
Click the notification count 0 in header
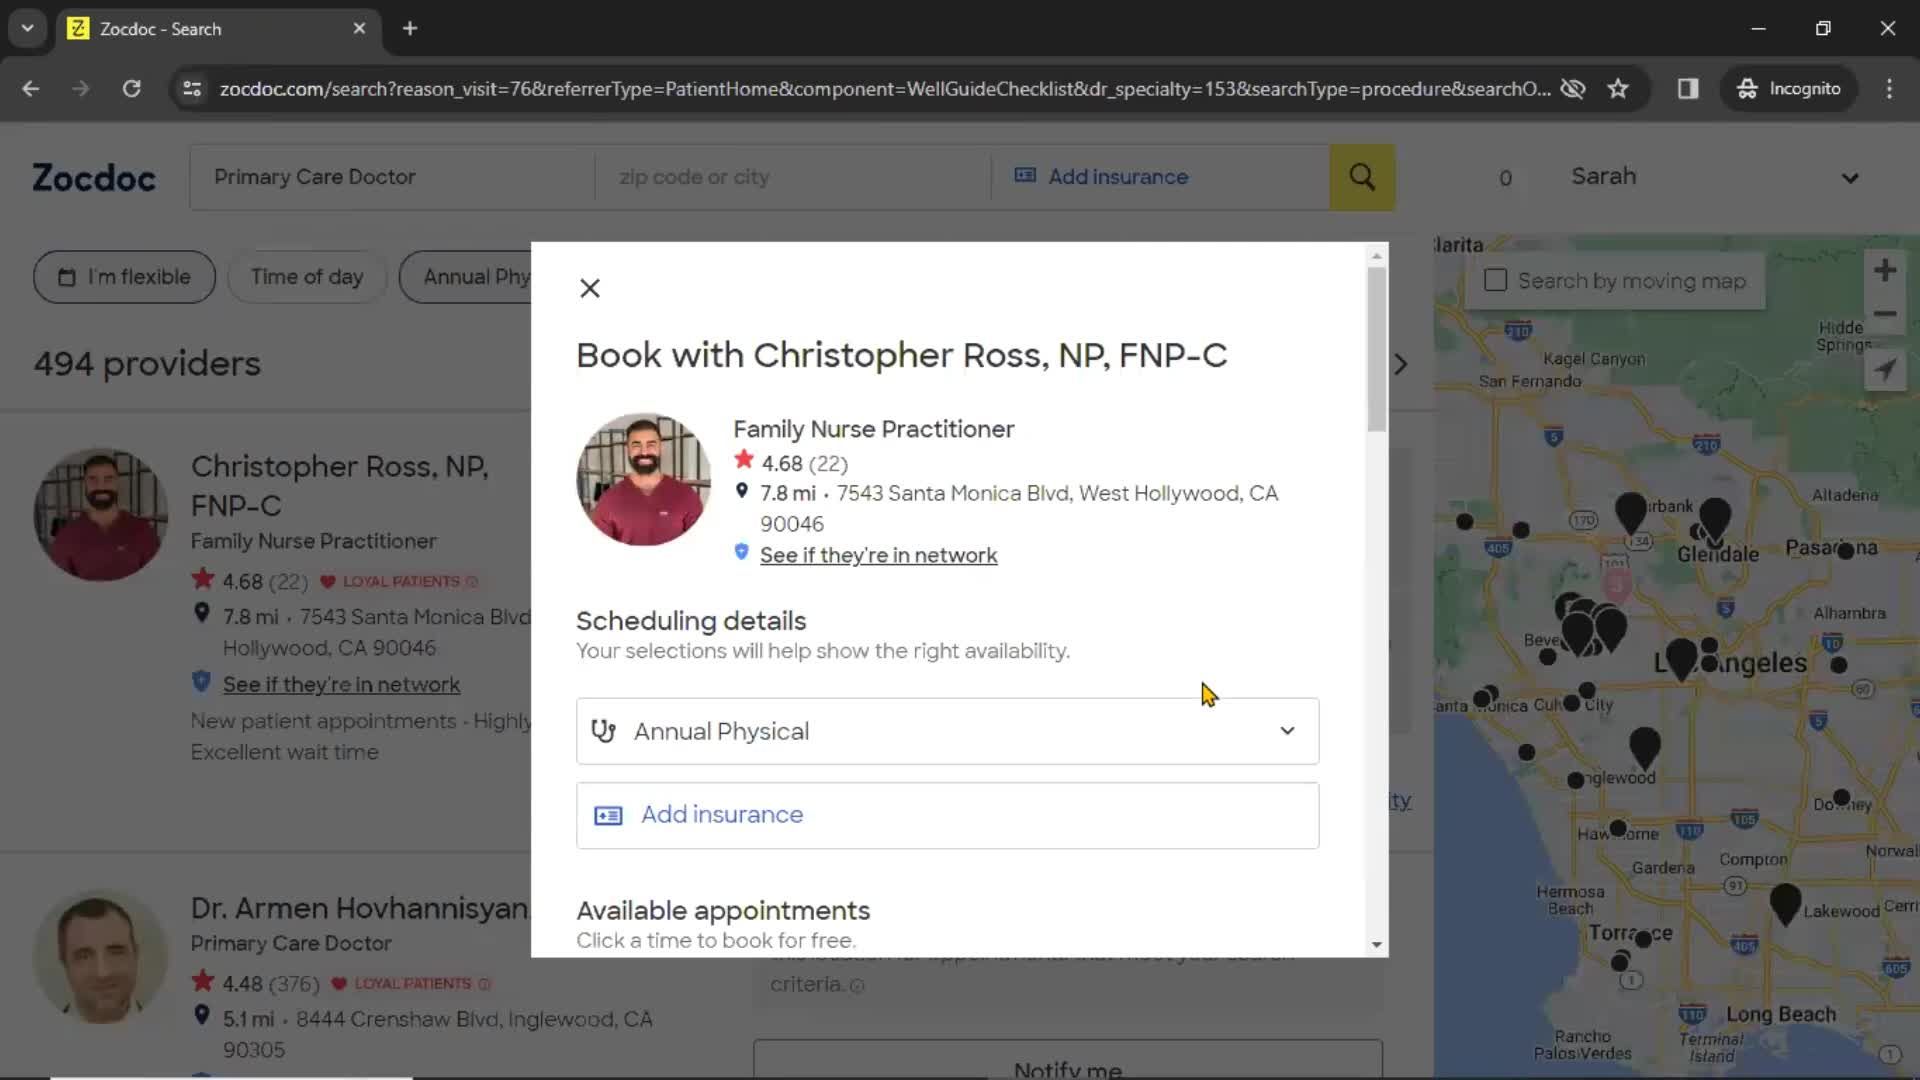[x=1505, y=178]
